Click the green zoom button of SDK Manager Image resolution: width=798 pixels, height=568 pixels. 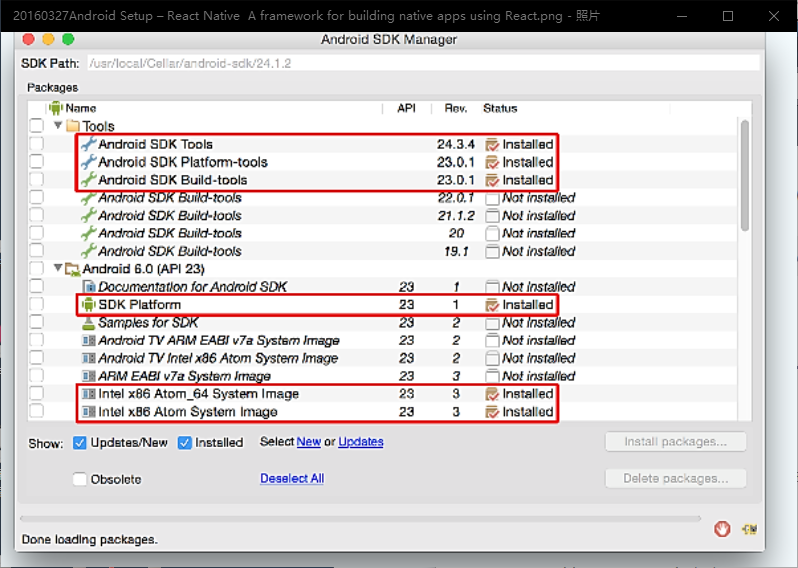click(68, 39)
